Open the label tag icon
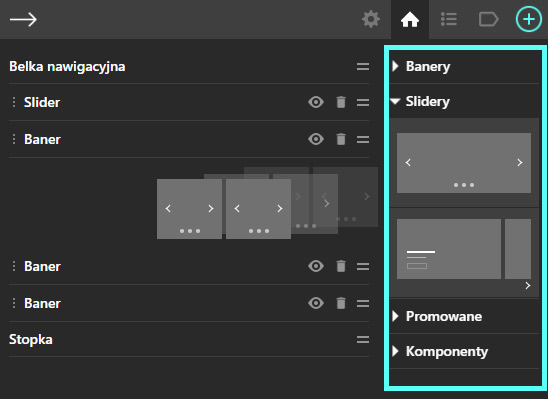Screen dimensions: 548x399 pyautogui.click(x=488, y=19)
